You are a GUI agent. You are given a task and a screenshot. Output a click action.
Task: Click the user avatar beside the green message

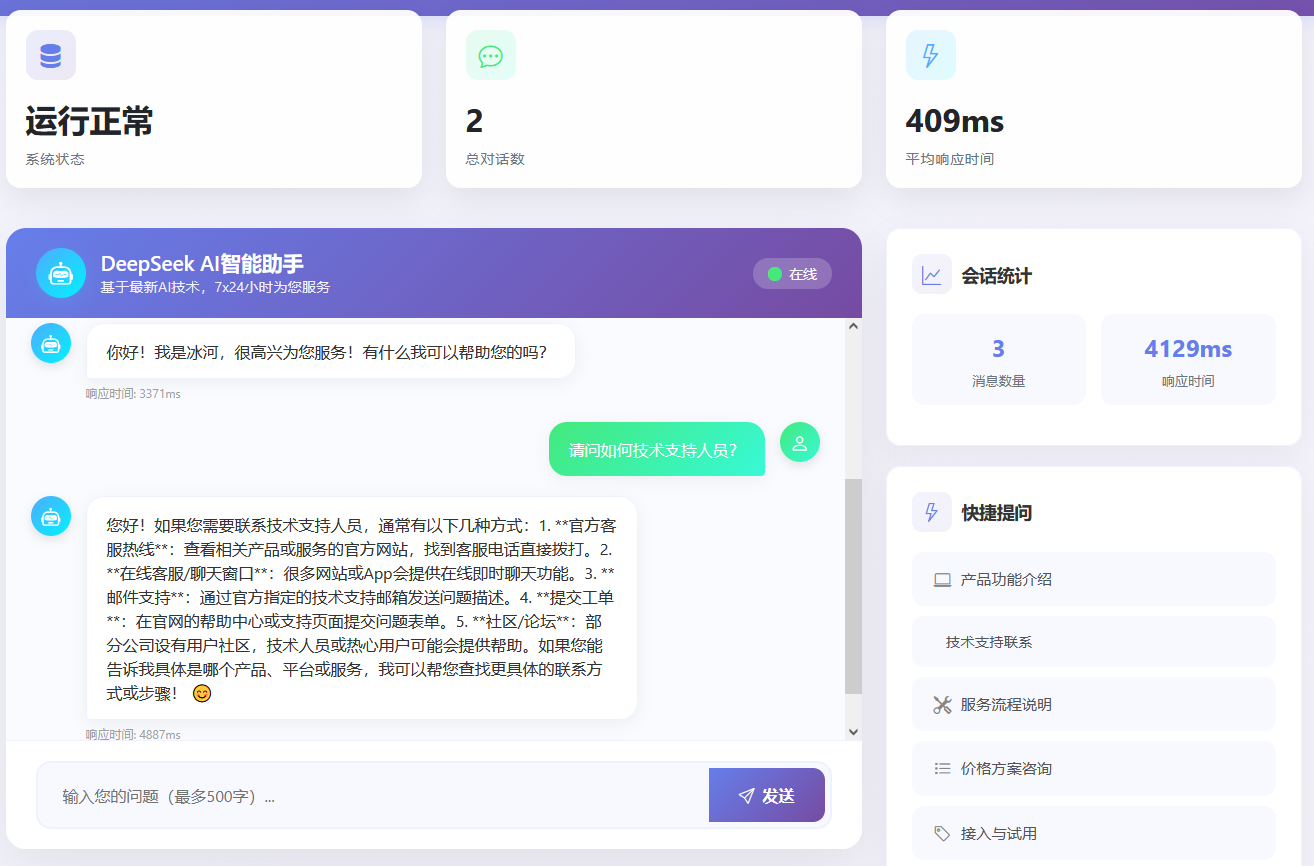point(799,442)
